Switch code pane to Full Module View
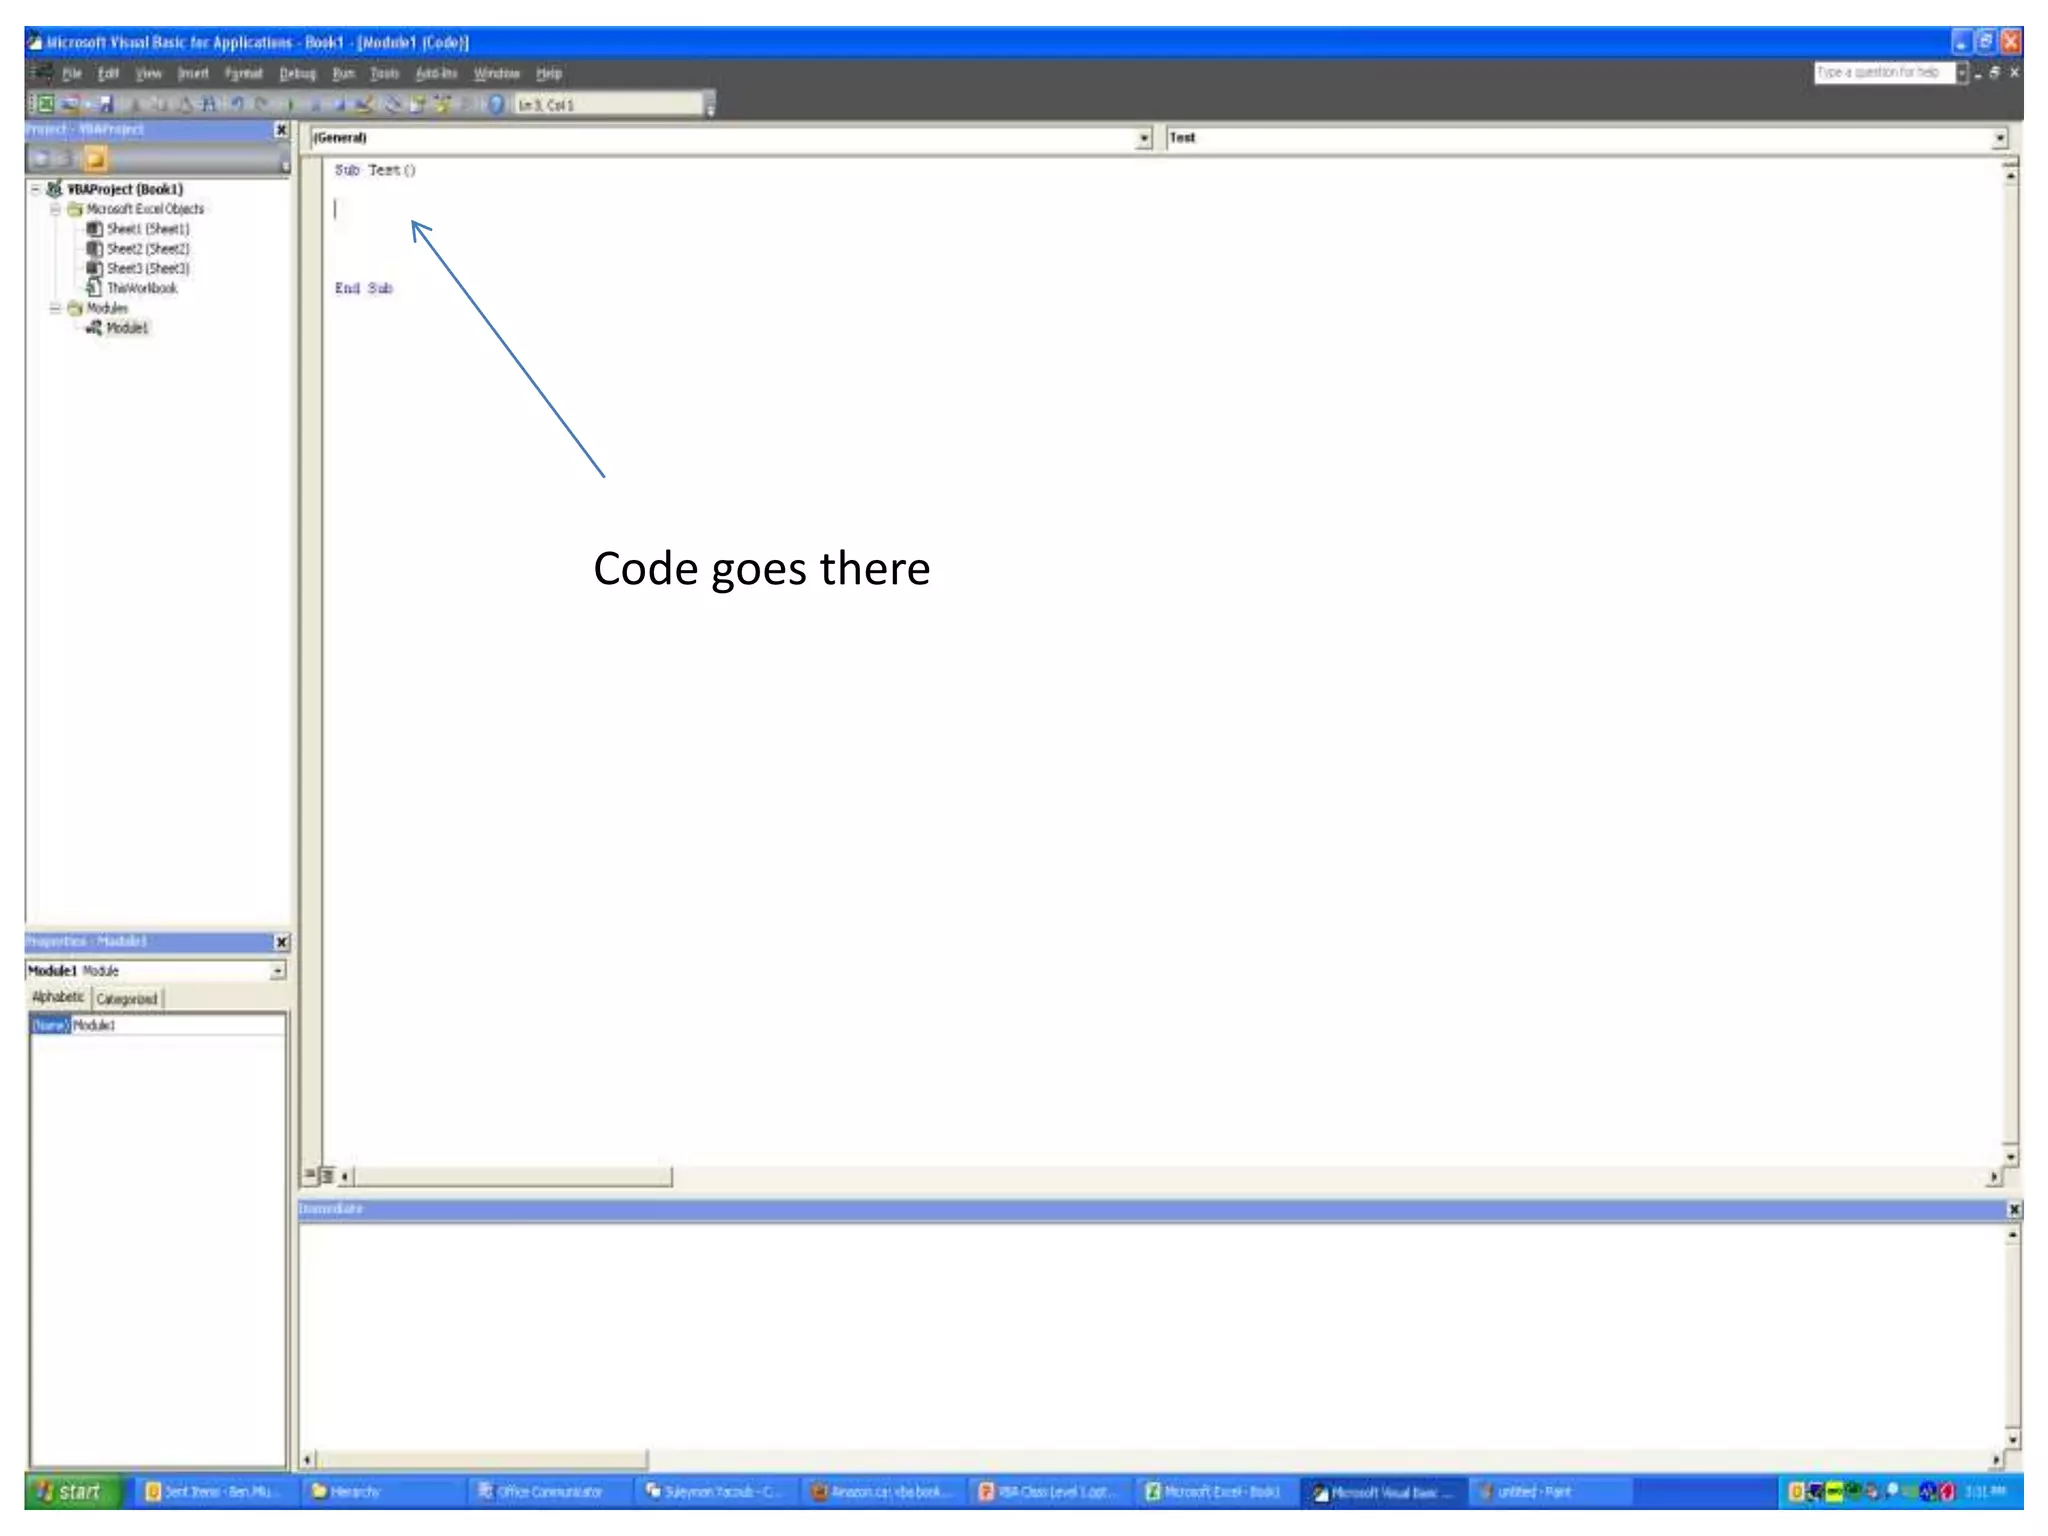 point(327,1176)
